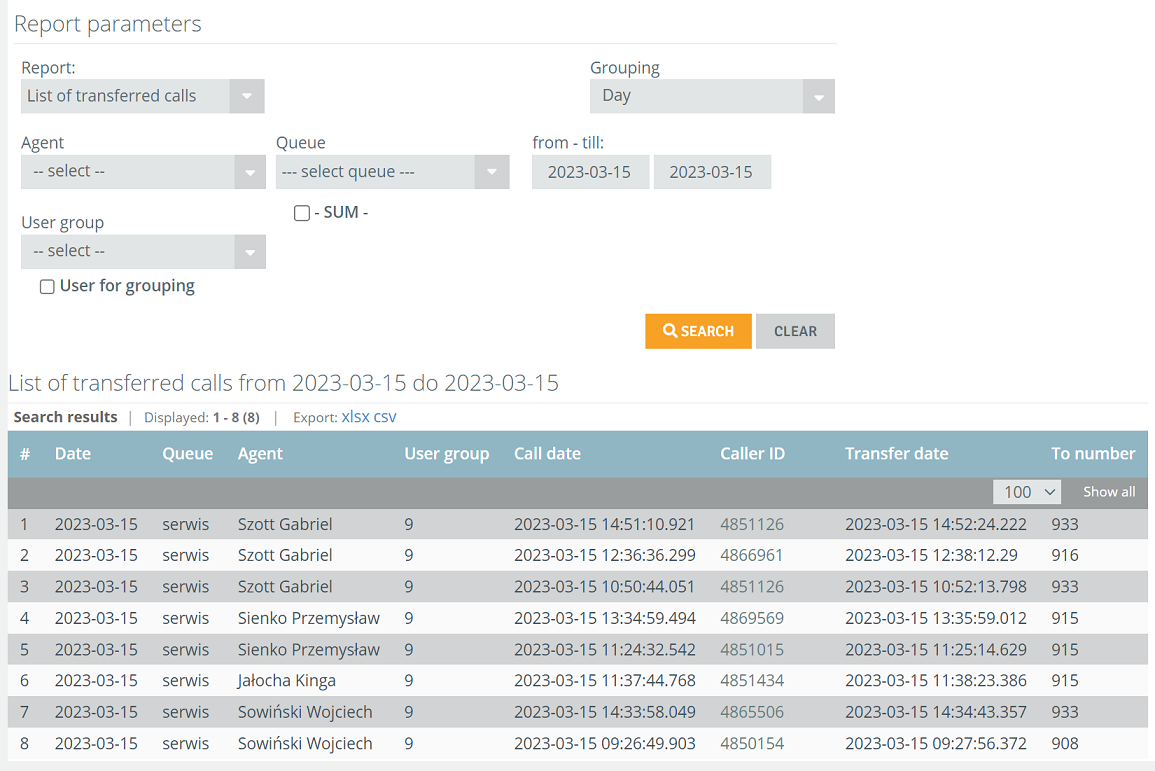Open caller ID 4865506
1155x771 pixels.
pos(752,712)
